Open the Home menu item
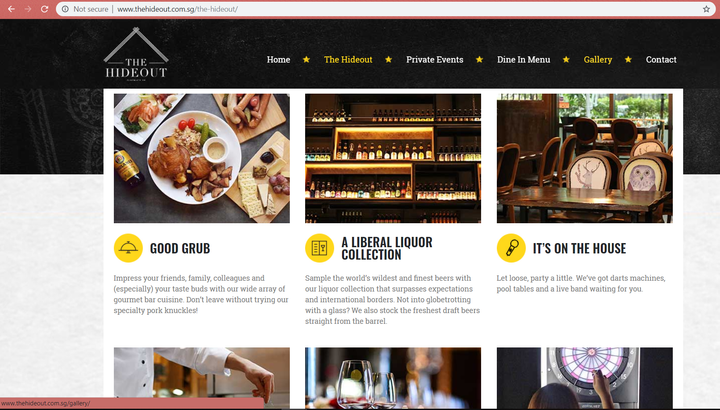Viewport: 720px width, 410px height. click(278, 60)
